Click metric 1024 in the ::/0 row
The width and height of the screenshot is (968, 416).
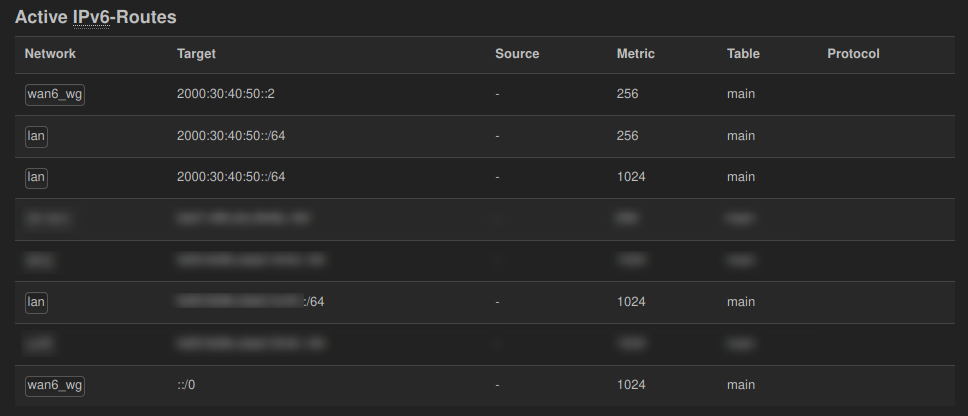631,385
